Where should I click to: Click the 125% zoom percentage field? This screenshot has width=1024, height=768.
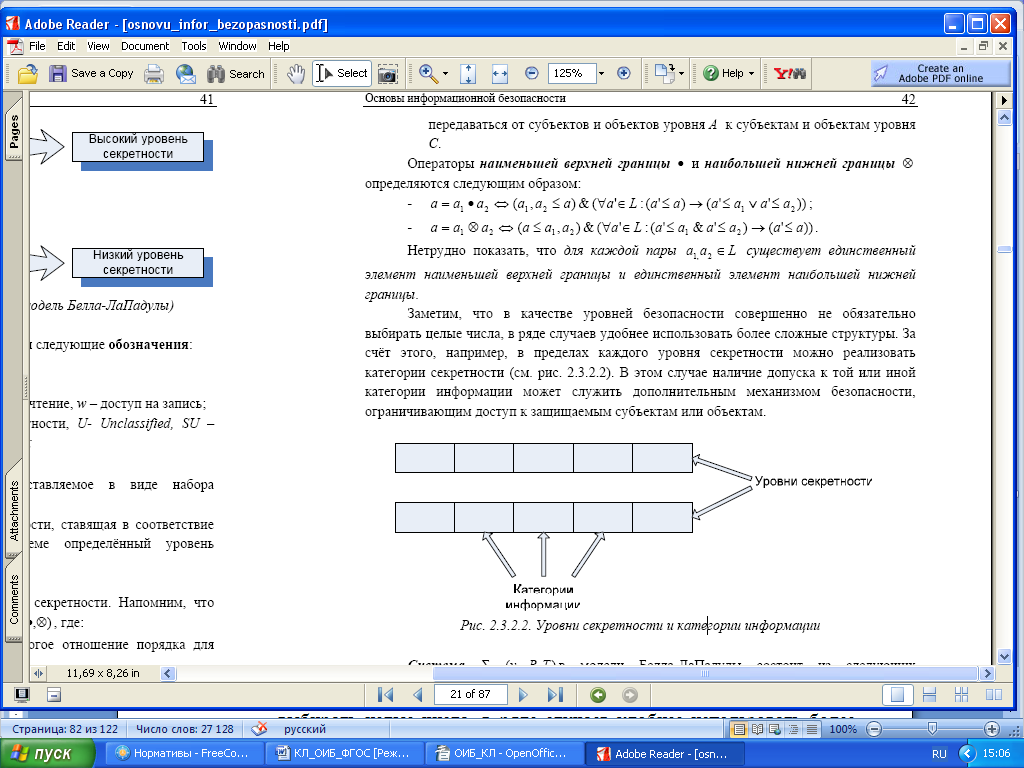(x=572, y=73)
